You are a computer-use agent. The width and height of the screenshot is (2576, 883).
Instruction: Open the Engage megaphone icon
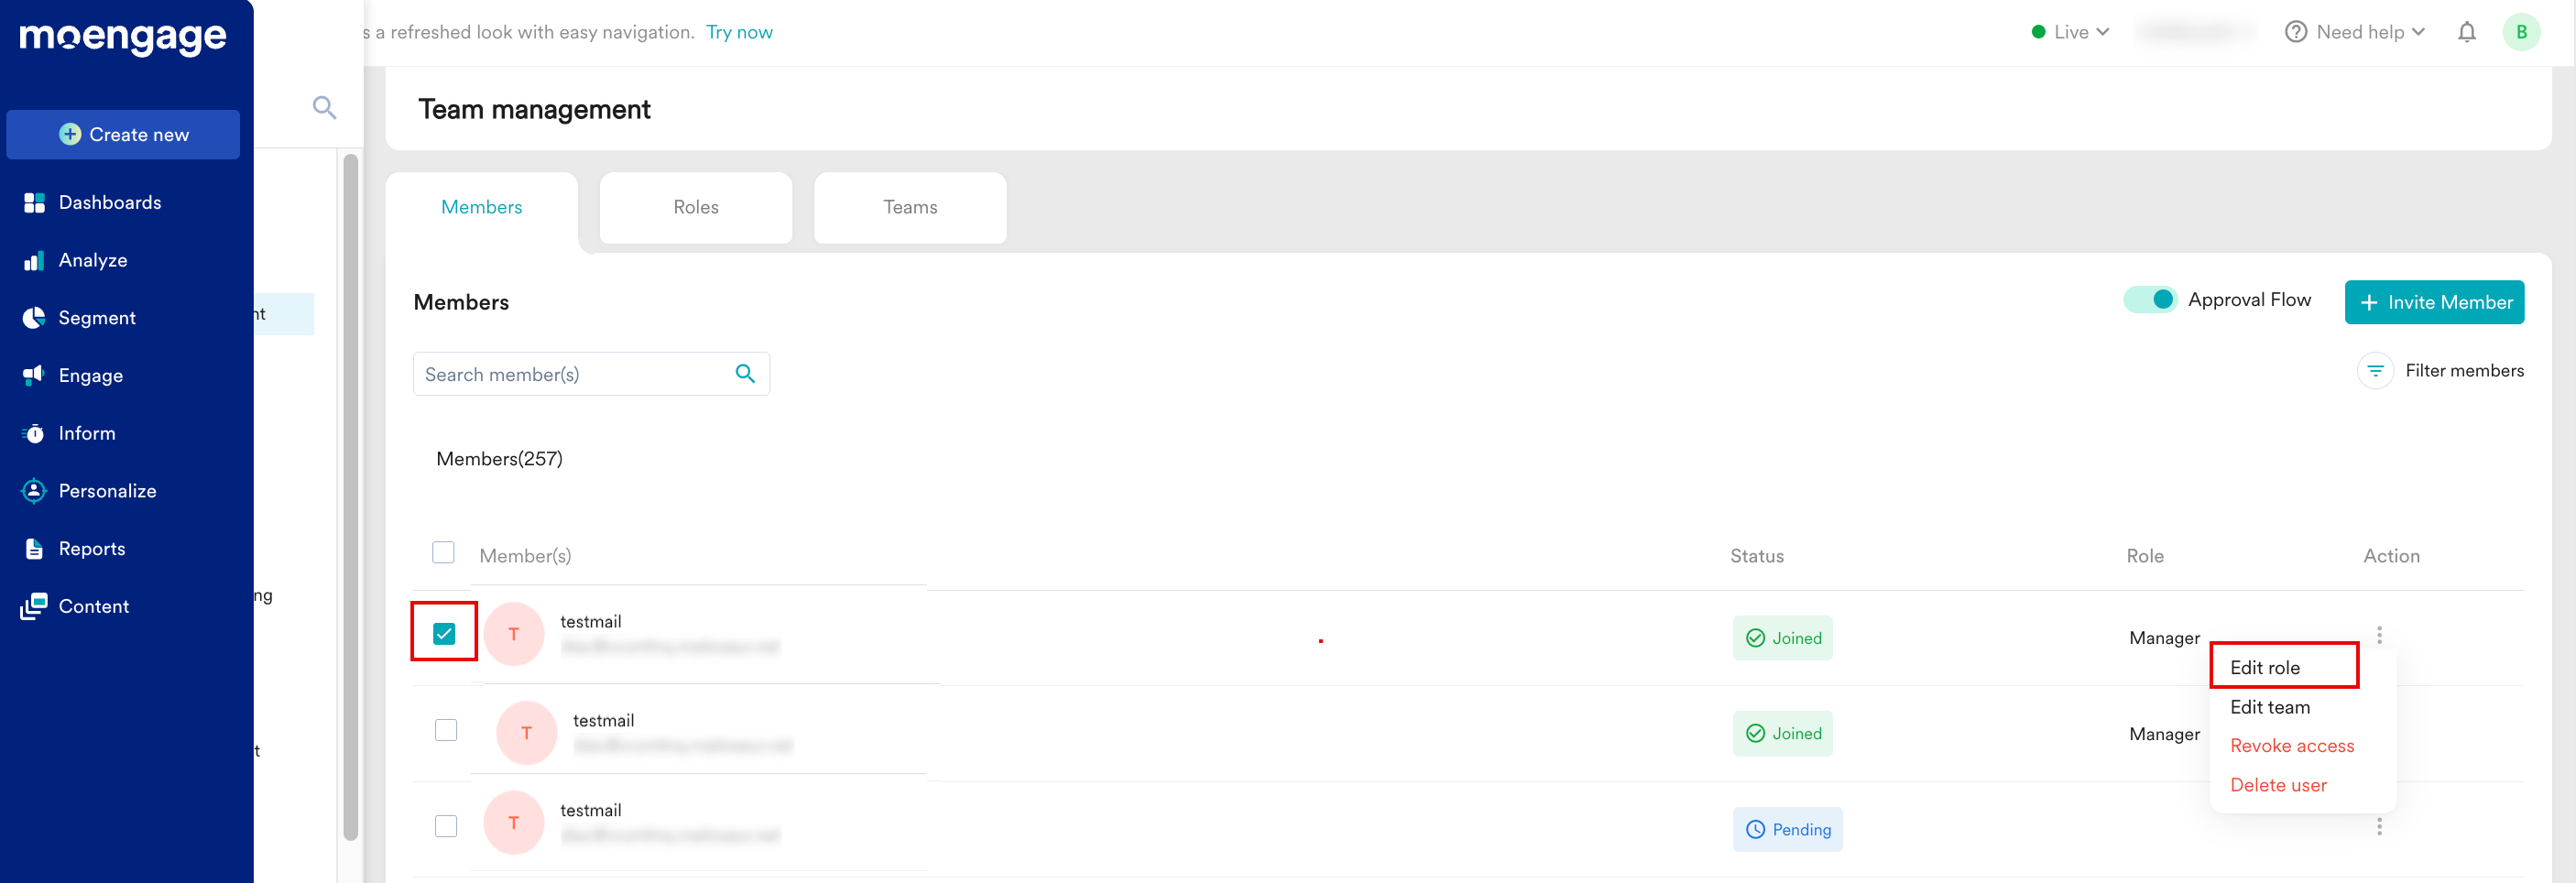click(x=34, y=375)
